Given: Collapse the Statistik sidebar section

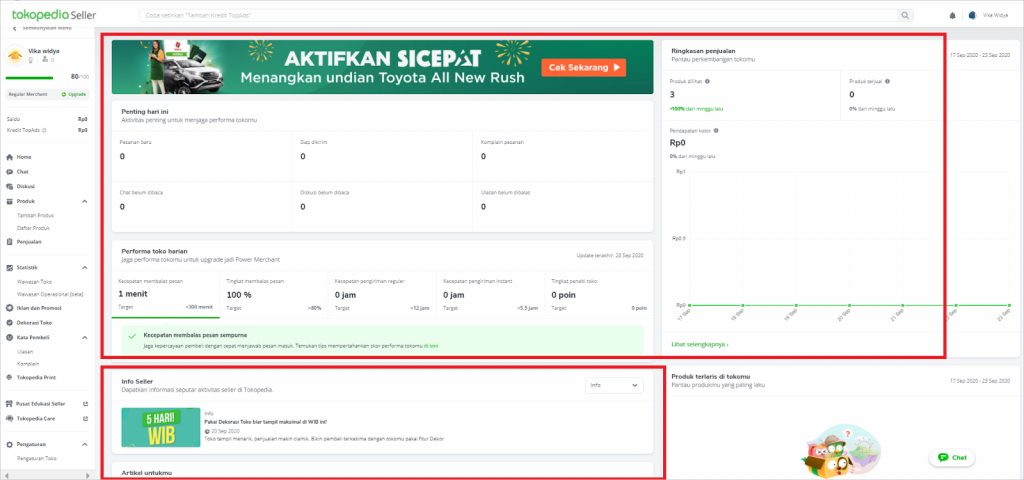Looking at the screenshot, I should click(84, 267).
